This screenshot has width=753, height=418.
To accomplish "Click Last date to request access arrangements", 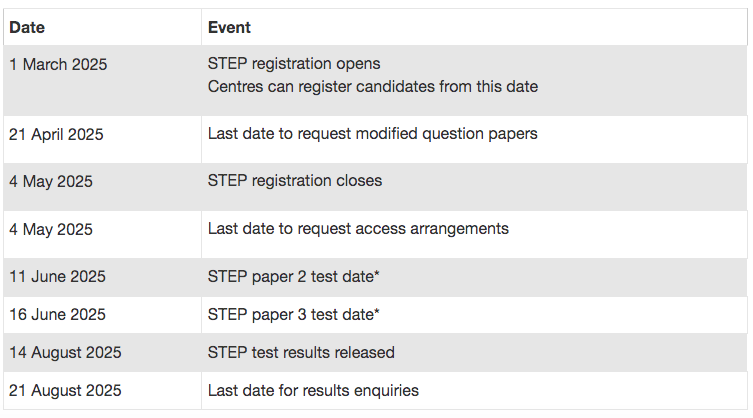I will click(x=358, y=229).
